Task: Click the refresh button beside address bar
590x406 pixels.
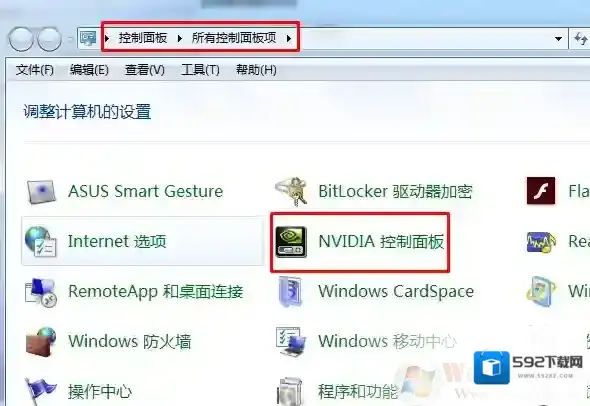Action: coord(580,38)
